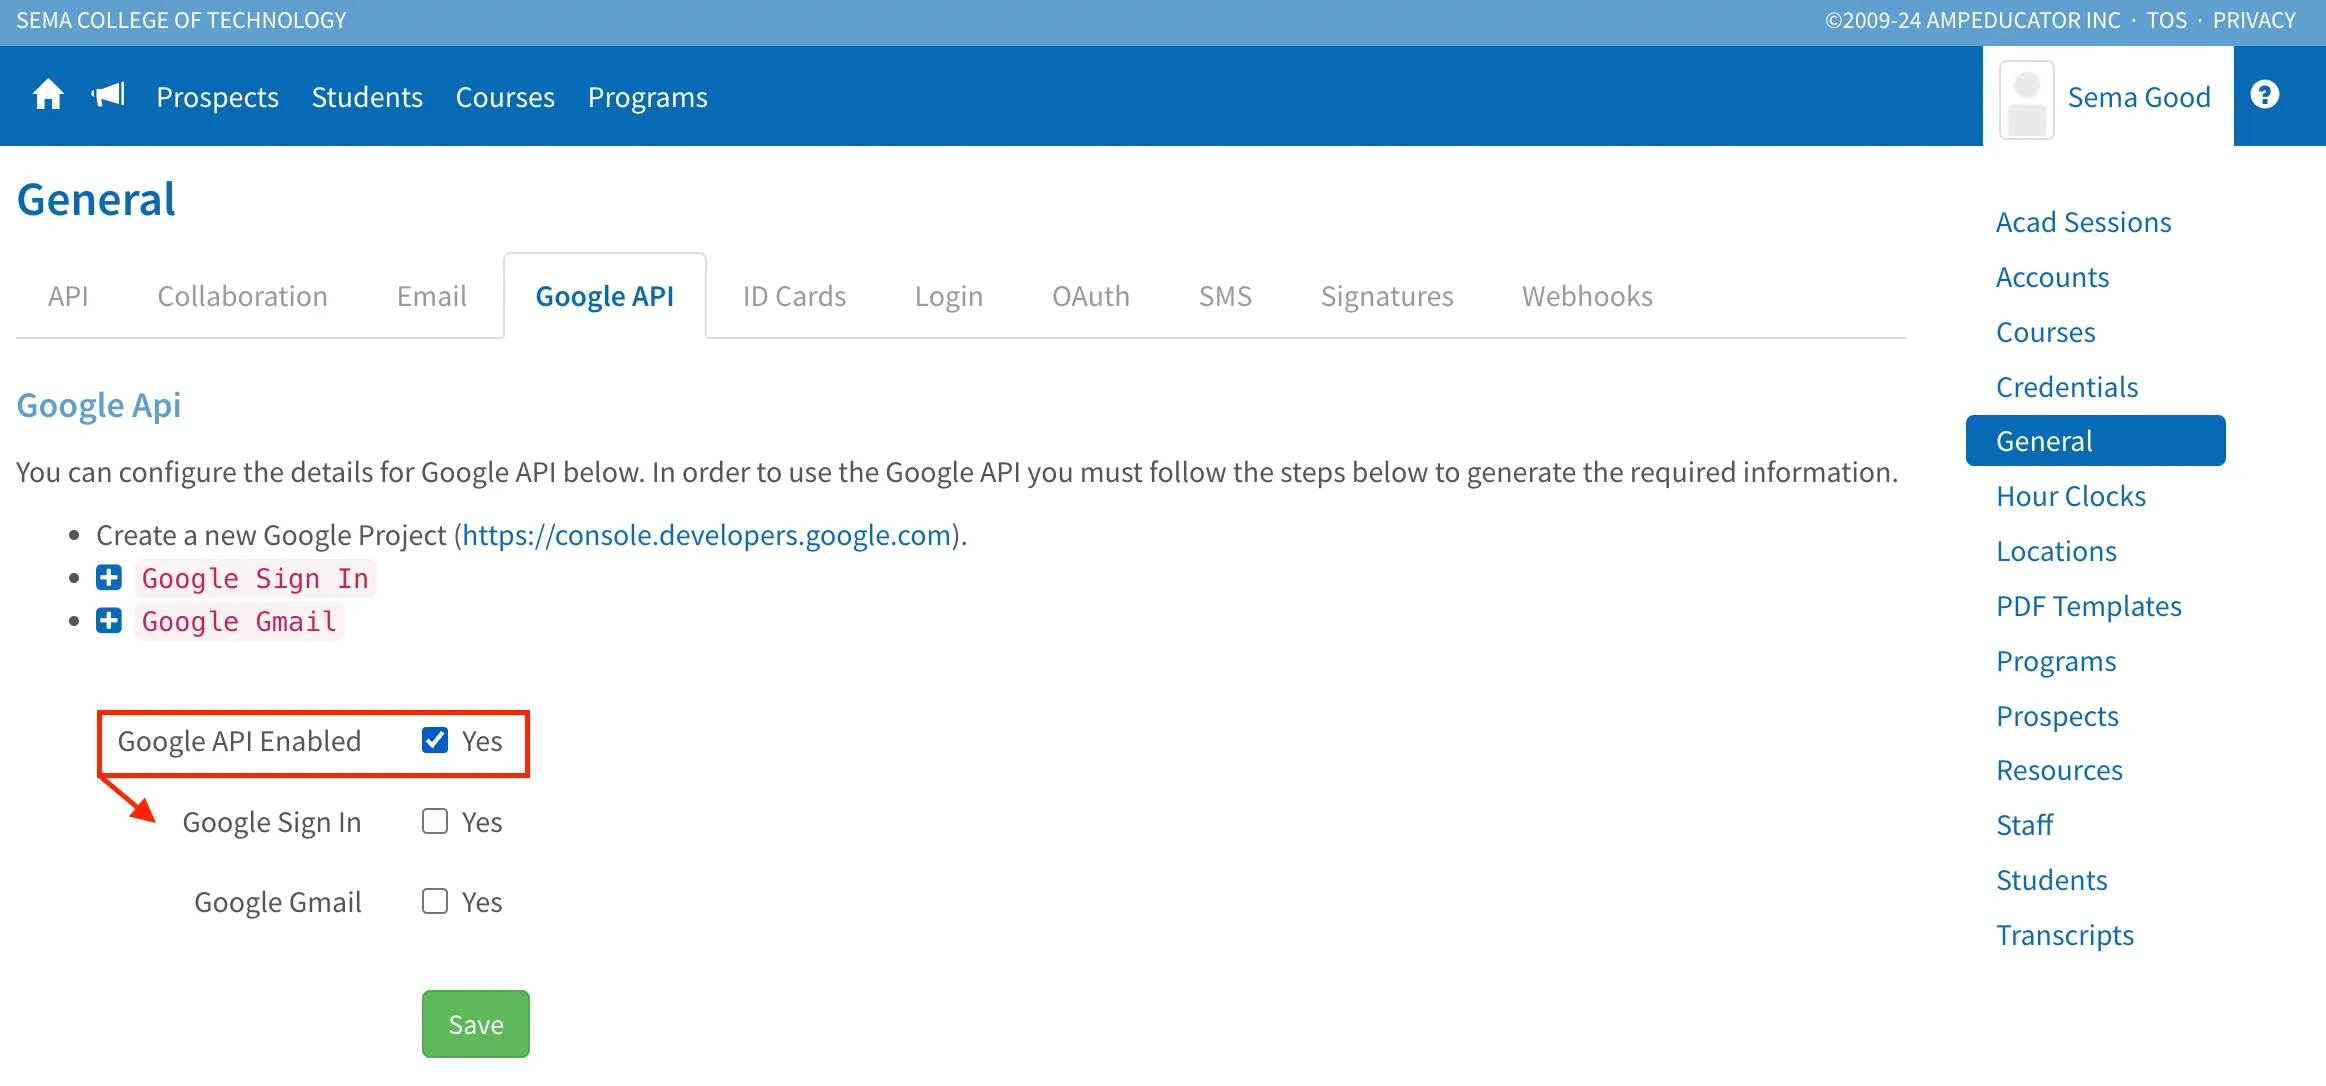Open the ID Cards tab
The width and height of the screenshot is (2326, 1086).
pyautogui.click(x=794, y=296)
